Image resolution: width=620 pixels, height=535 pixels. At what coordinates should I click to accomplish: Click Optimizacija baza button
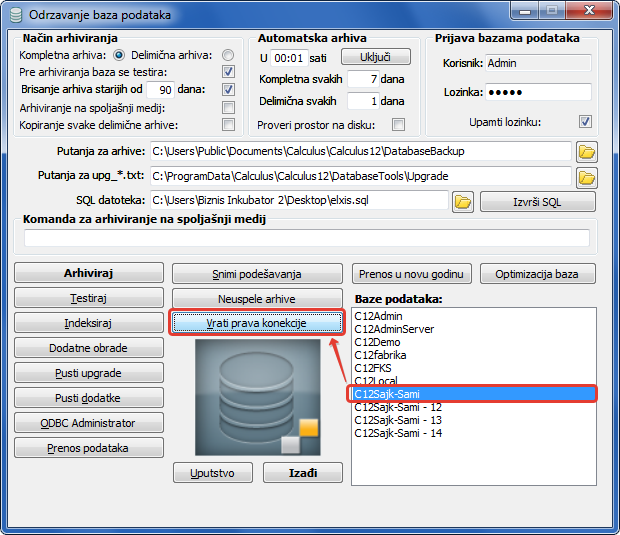(x=537, y=274)
